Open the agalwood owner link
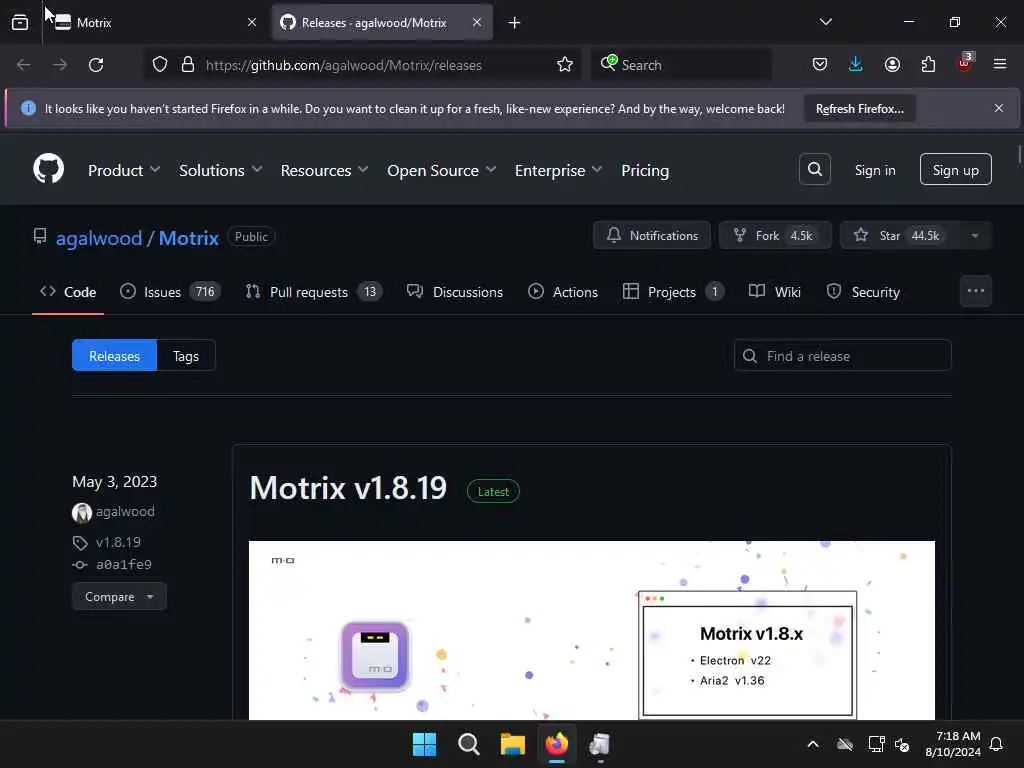The image size is (1024, 768). click(x=99, y=238)
